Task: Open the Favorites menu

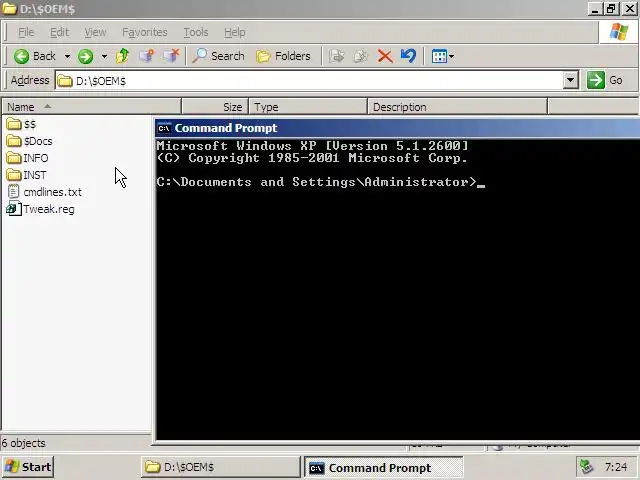Action: coord(145,32)
